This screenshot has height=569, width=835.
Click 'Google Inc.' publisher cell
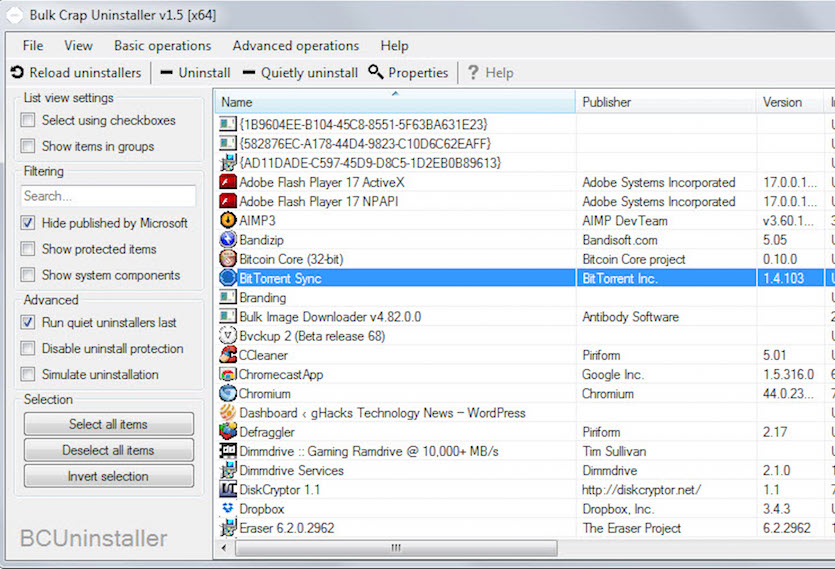pos(613,374)
